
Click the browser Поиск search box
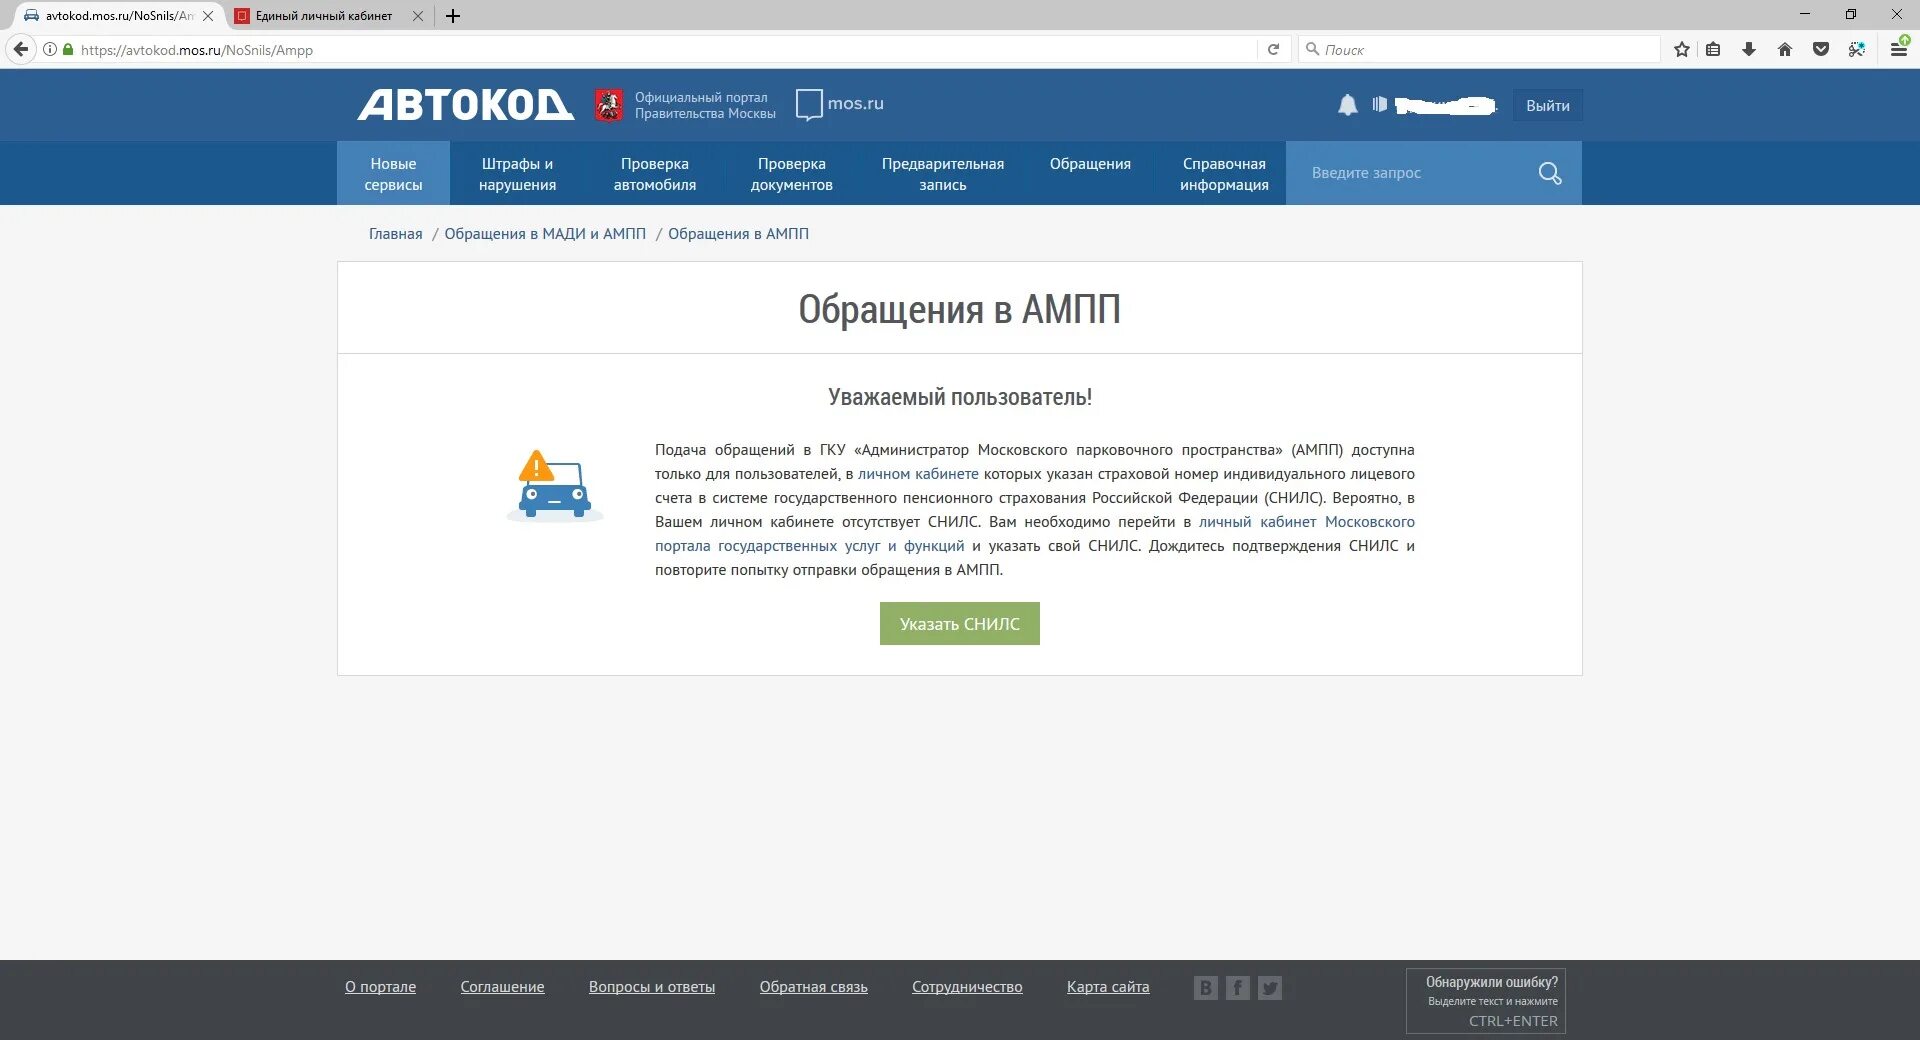click(x=1480, y=49)
